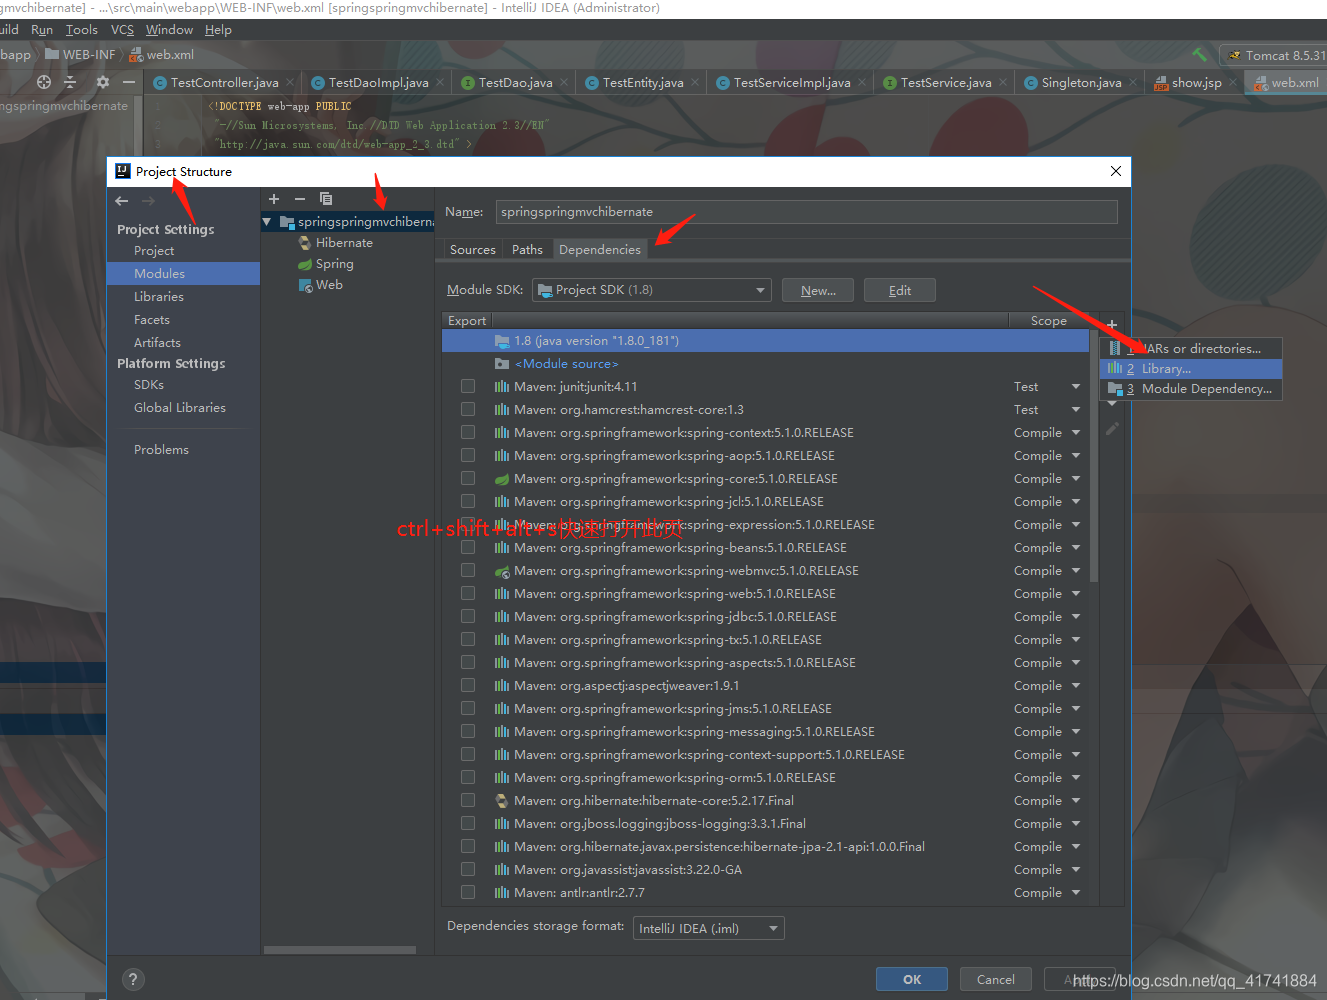
Task: Switch to the Paths tab
Action: click(x=527, y=250)
